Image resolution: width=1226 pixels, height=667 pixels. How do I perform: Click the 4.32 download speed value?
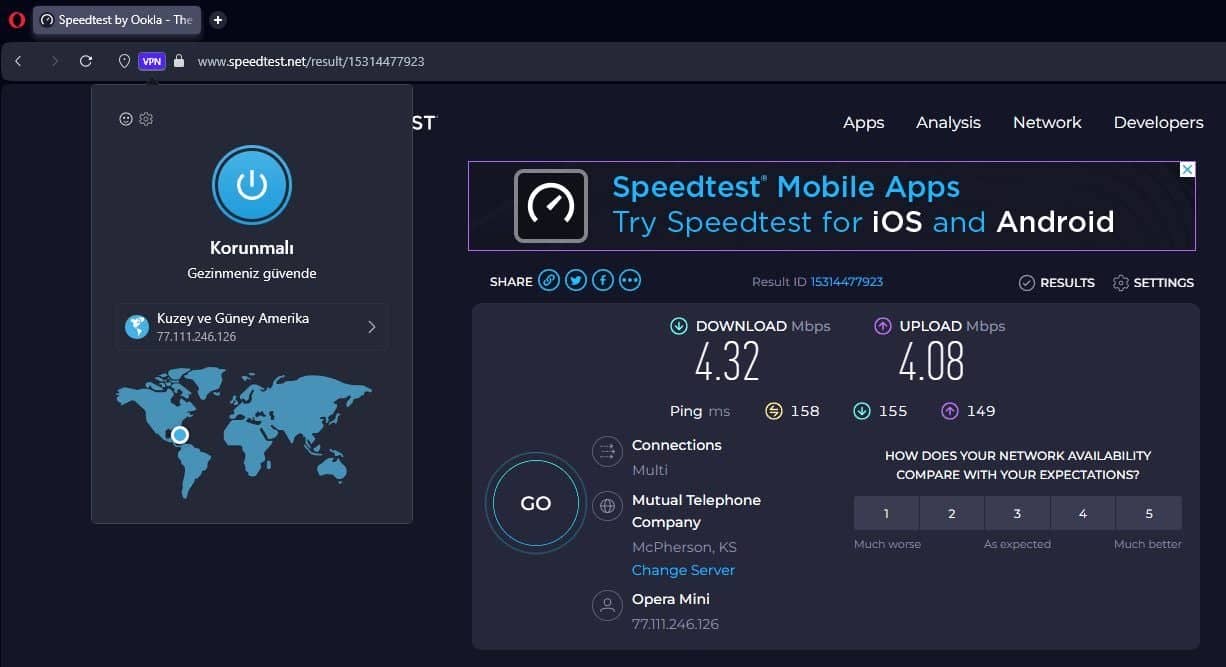click(727, 362)
